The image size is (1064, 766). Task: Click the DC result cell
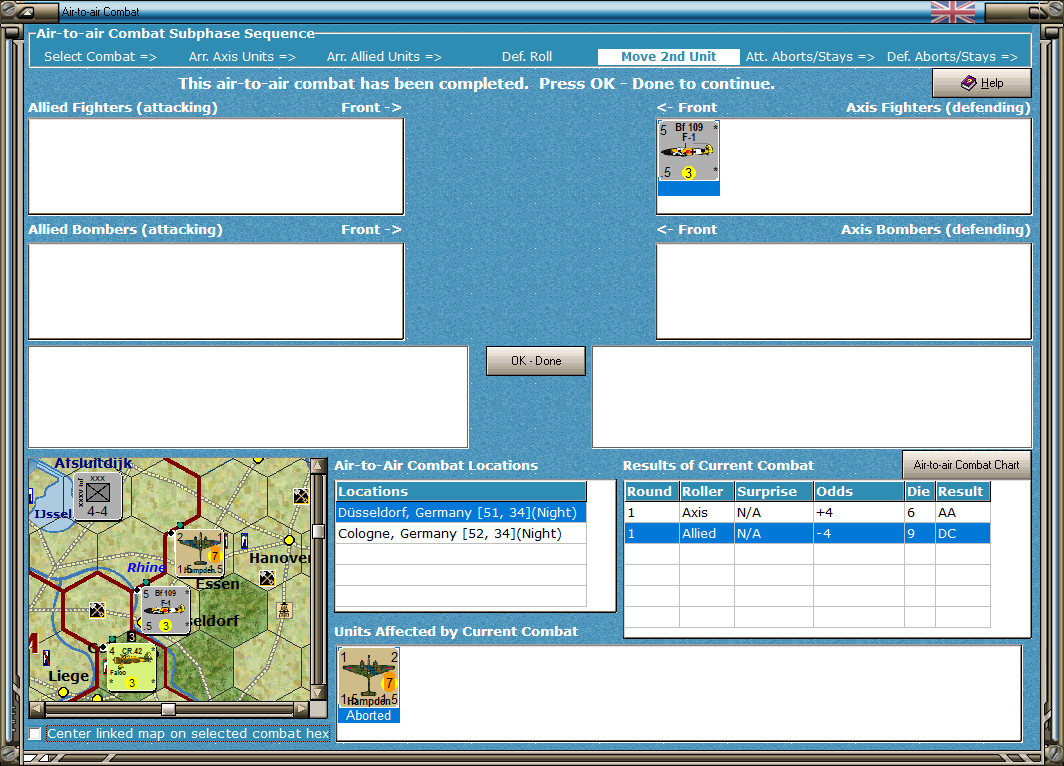(962, 533)
